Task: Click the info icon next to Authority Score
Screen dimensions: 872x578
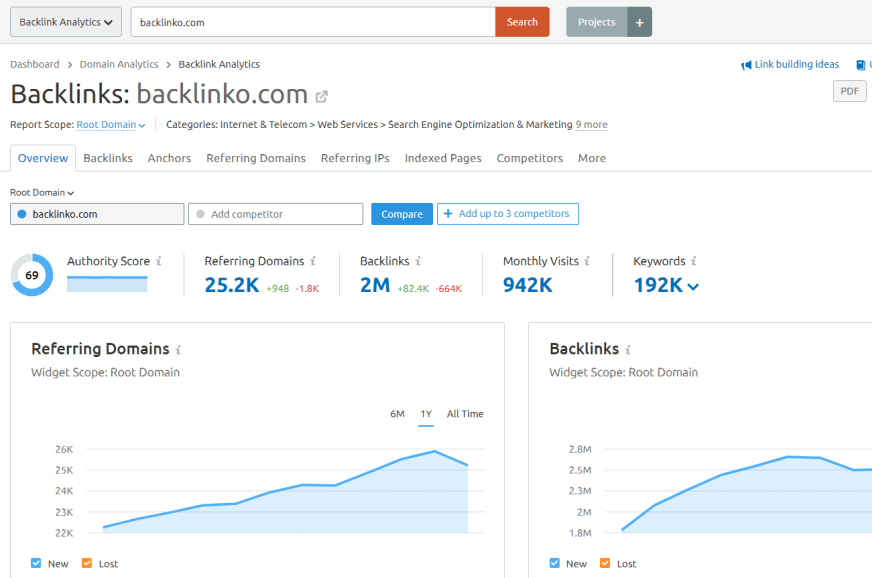Action: (158, 261)
